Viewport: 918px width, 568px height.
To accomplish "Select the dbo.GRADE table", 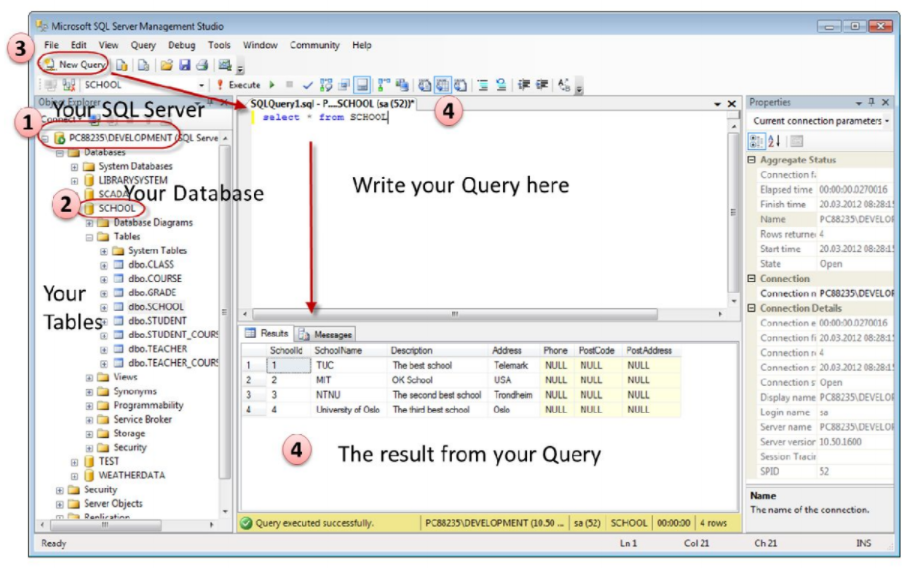I will 152,293.
